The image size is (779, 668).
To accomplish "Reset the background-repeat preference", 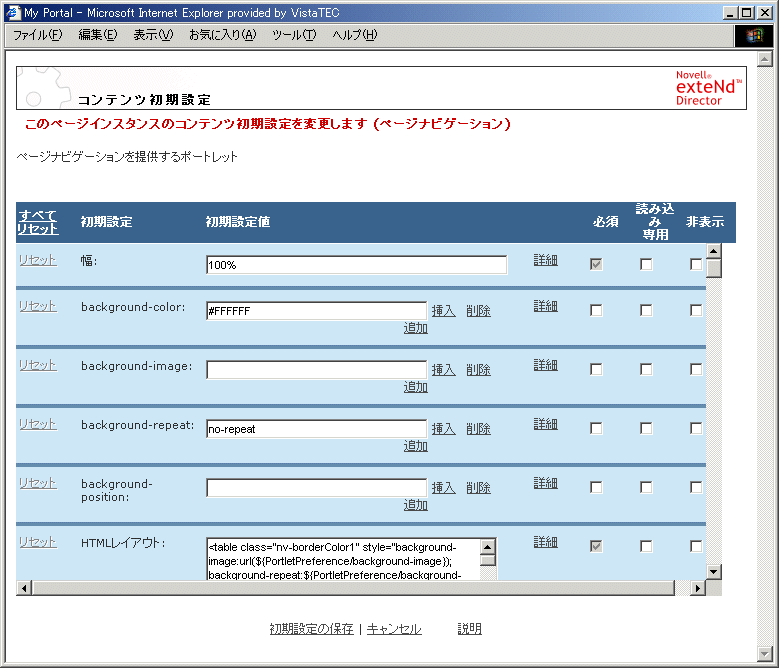I will click(38, 425).
